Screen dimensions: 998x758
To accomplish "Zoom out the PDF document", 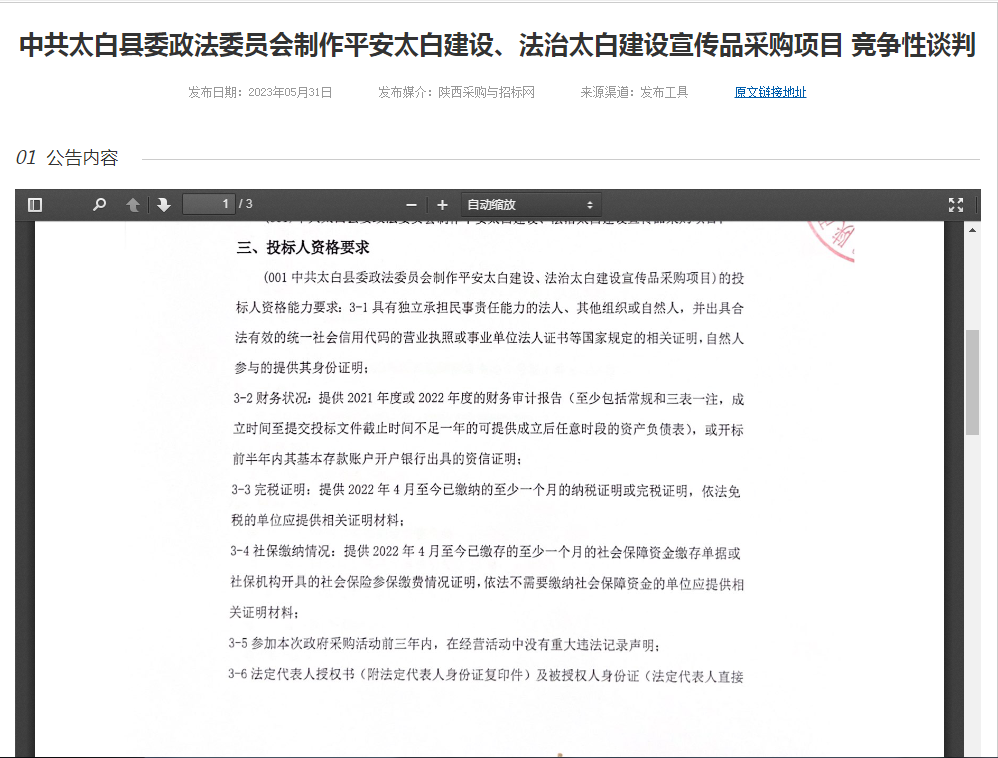I will 411,205.
